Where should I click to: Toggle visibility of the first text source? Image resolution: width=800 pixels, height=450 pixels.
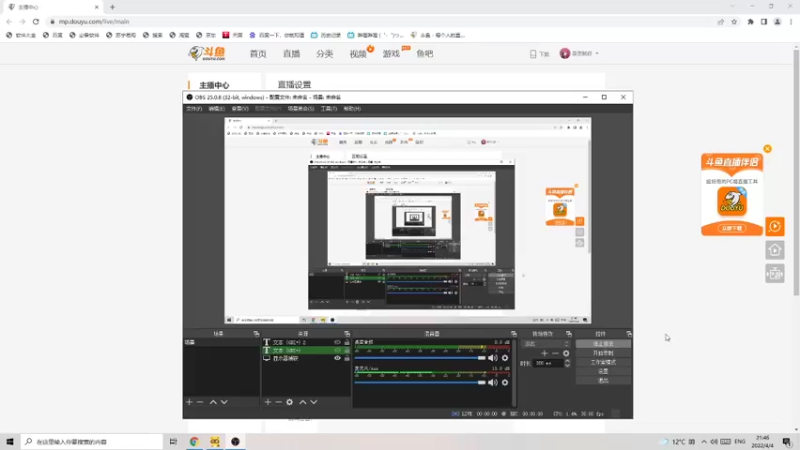coord(337,342)
